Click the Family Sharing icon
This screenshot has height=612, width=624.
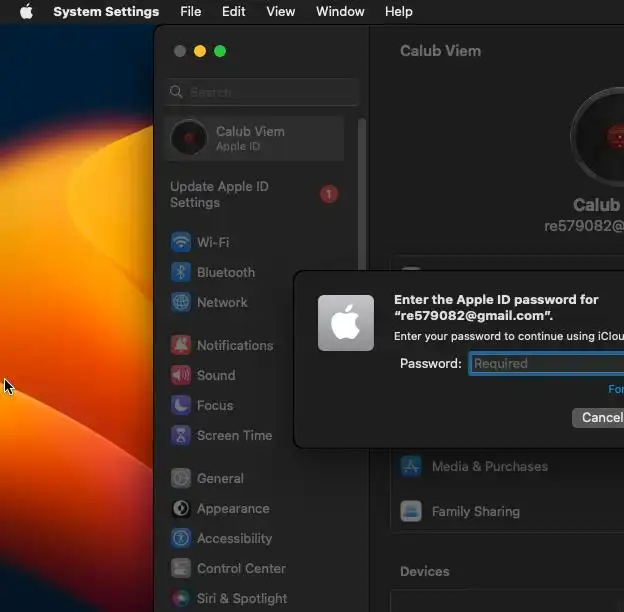[411, 511]
